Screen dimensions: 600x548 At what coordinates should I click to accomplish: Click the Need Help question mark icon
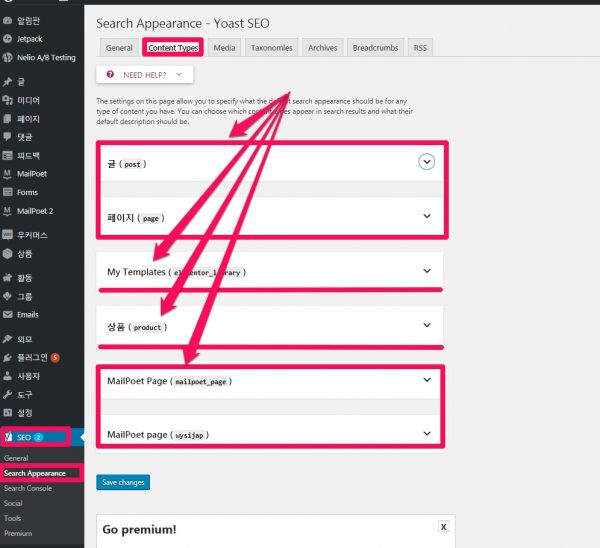pos(110,74)
